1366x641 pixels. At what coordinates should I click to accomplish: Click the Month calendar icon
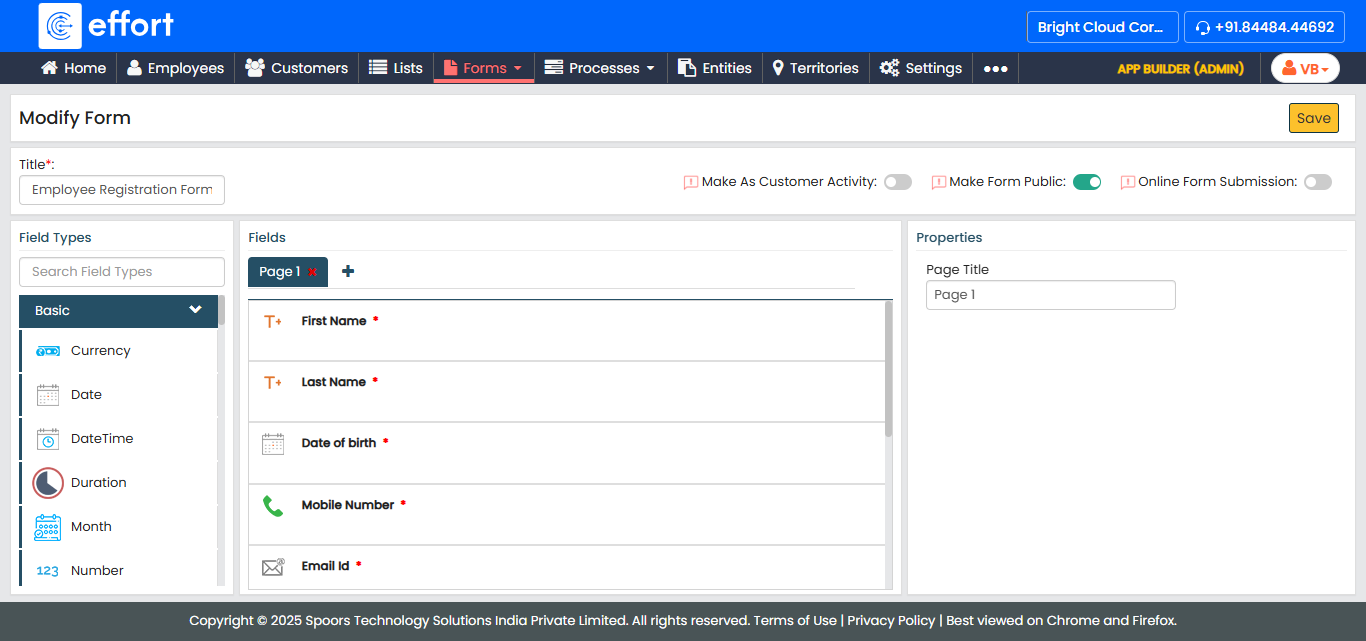pos(48,527)
